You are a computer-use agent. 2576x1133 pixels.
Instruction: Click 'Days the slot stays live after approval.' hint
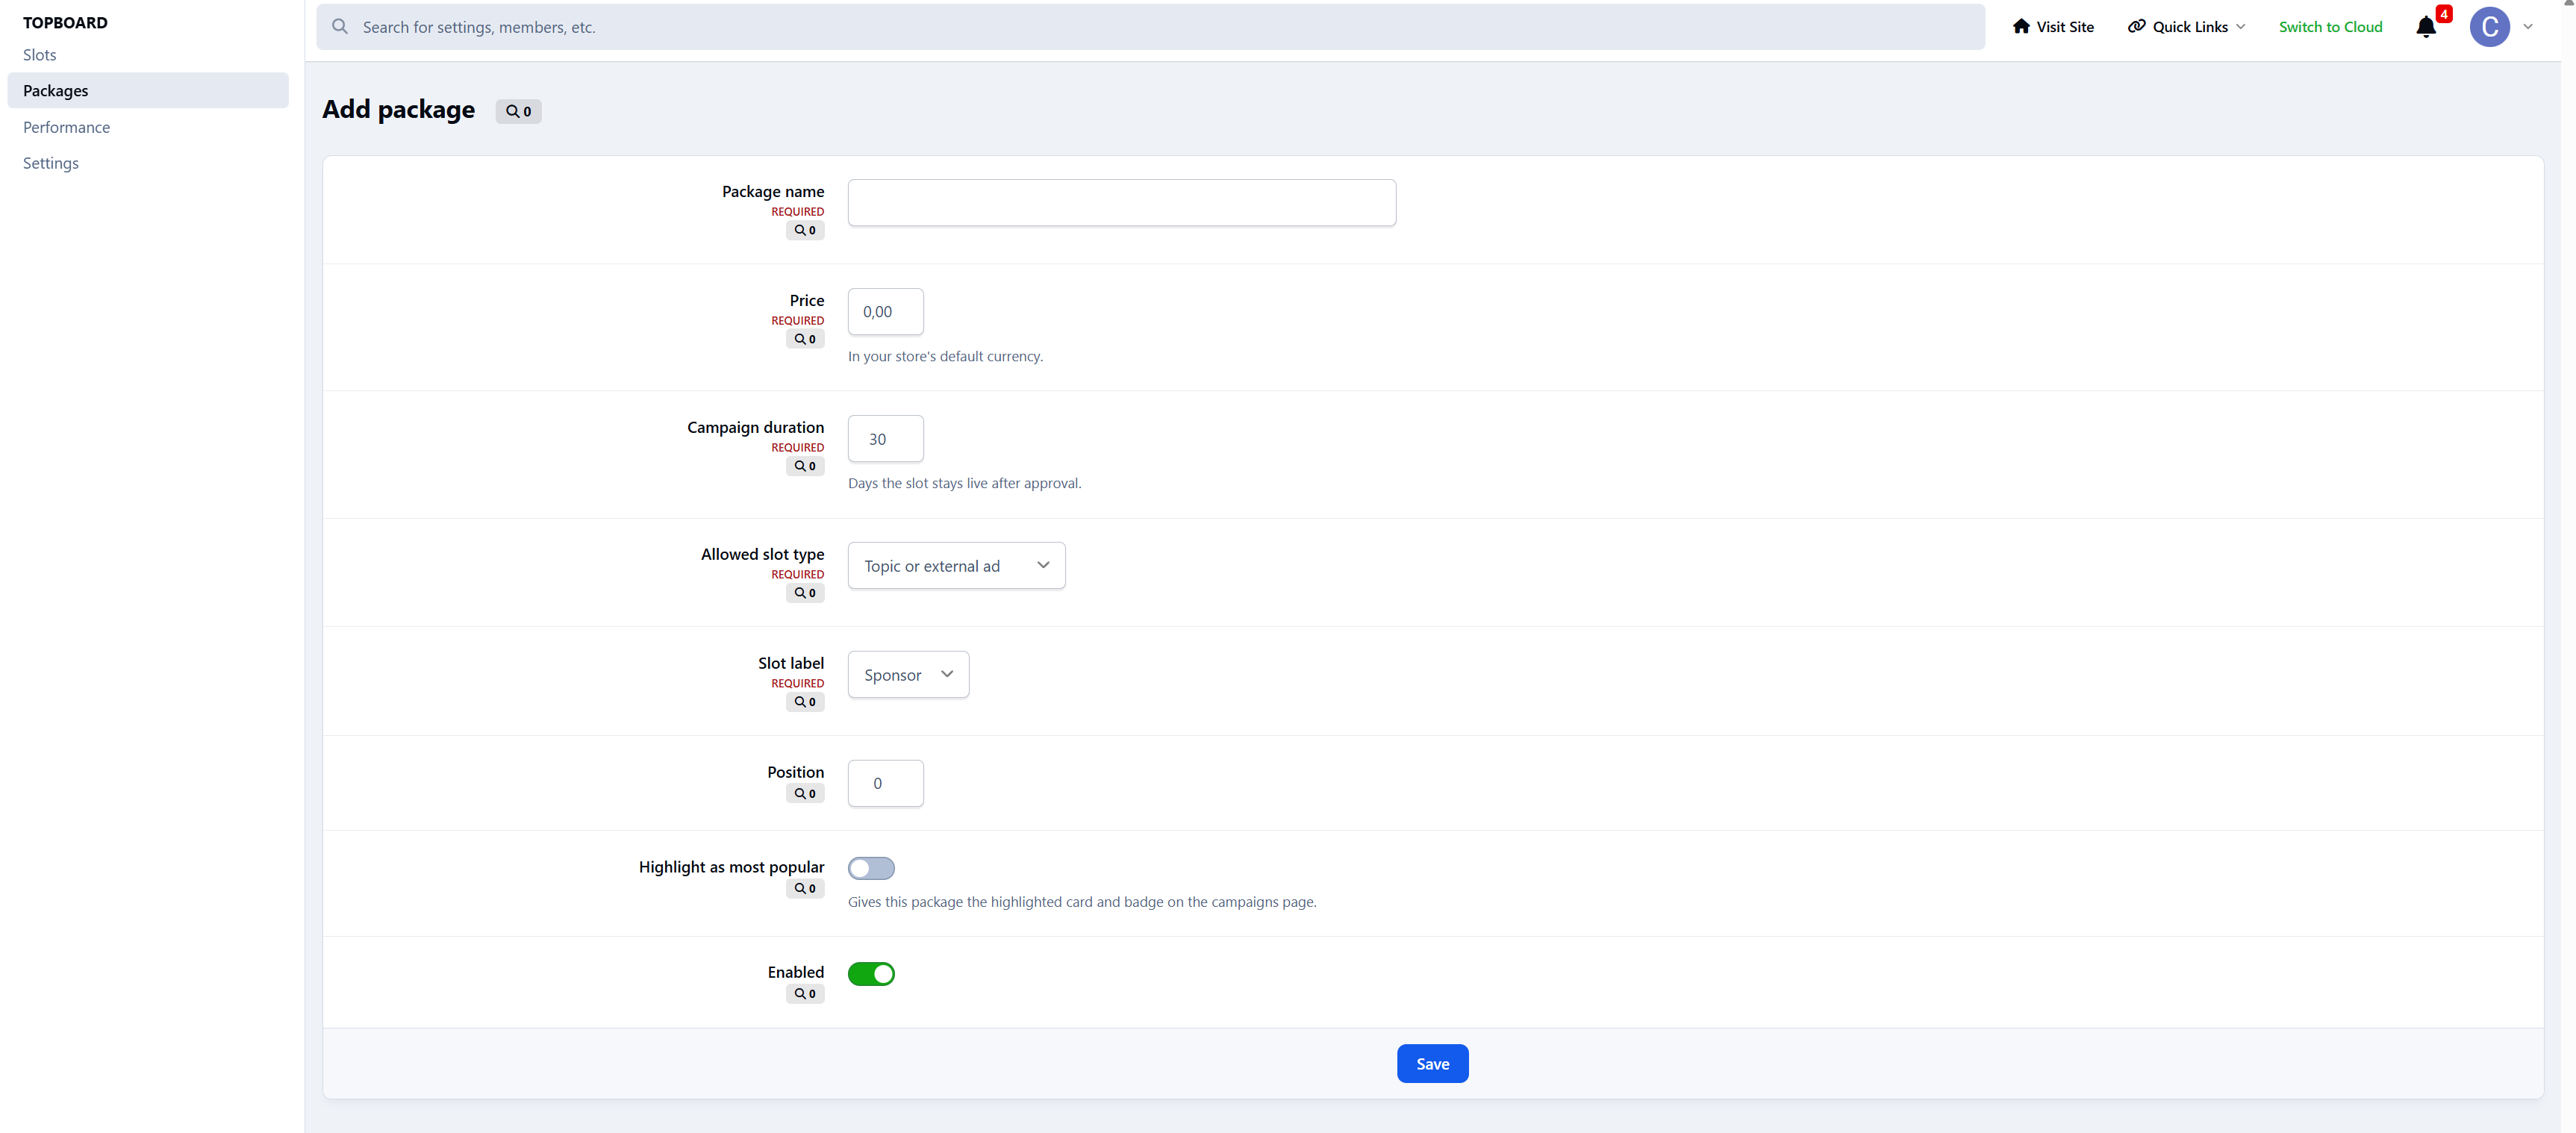(x=964, y=483)
